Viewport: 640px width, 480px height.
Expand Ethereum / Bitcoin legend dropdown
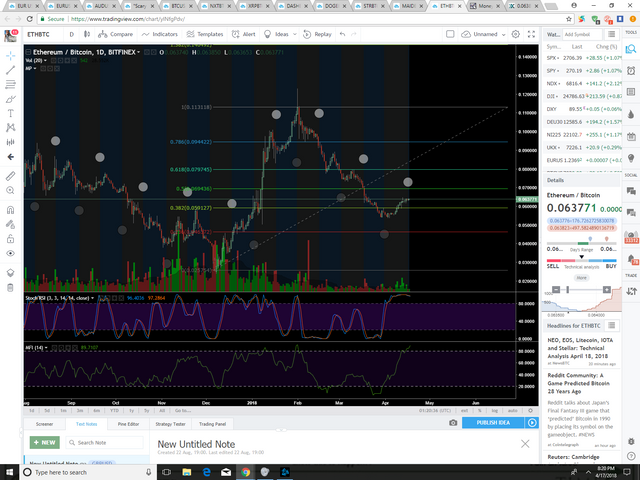pyautogui.click(x=138, y=52)
